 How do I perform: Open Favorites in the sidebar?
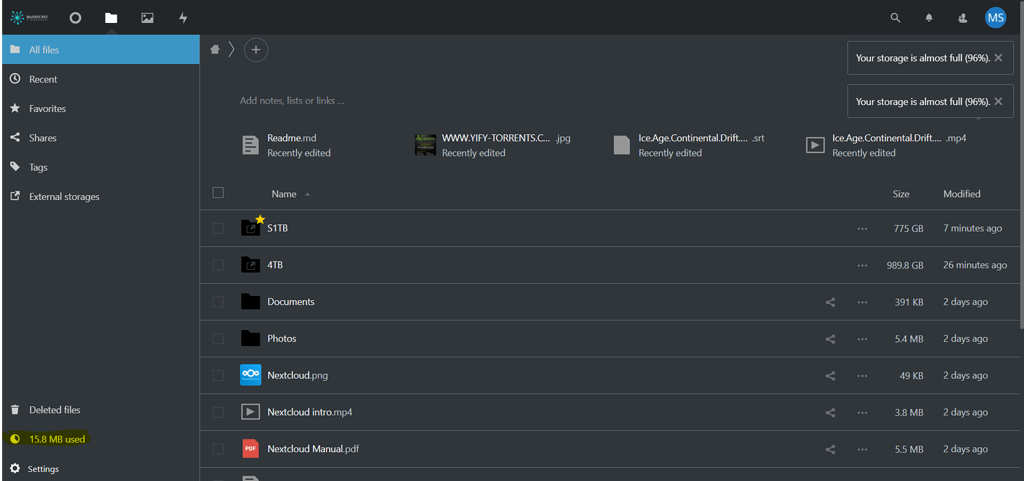click(x=101, y=108)
